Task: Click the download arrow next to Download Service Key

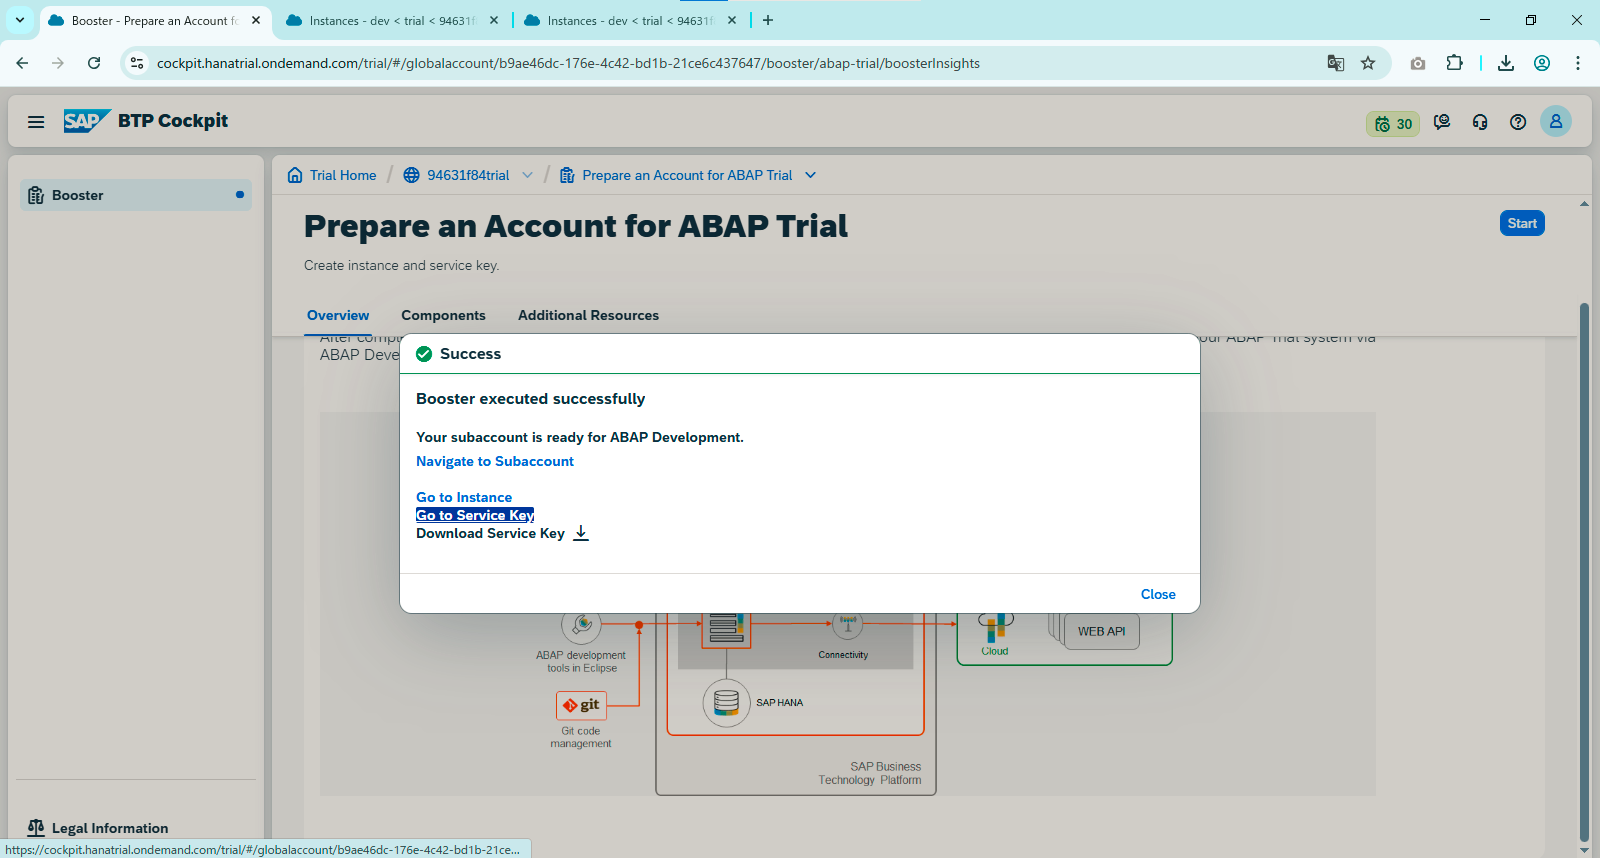Action: pos(581,533)
